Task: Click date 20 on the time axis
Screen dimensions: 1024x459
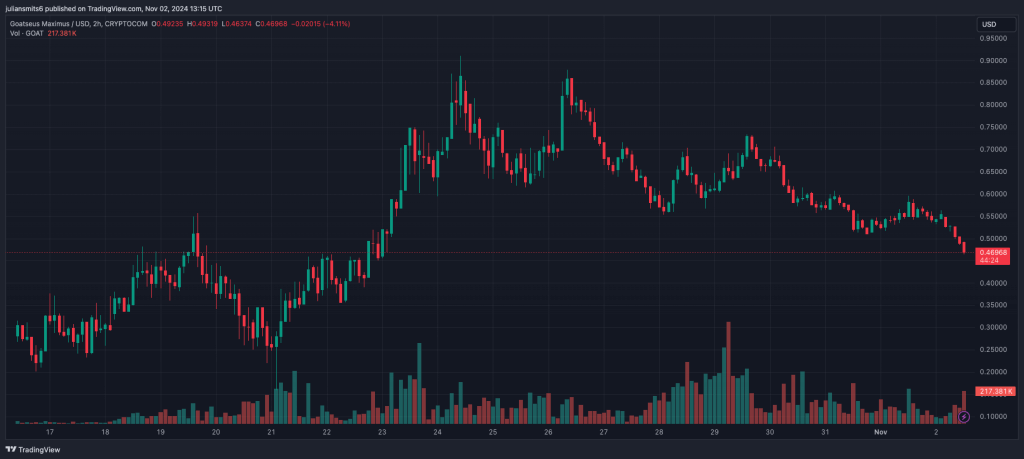Action: (x=216, y=432)
